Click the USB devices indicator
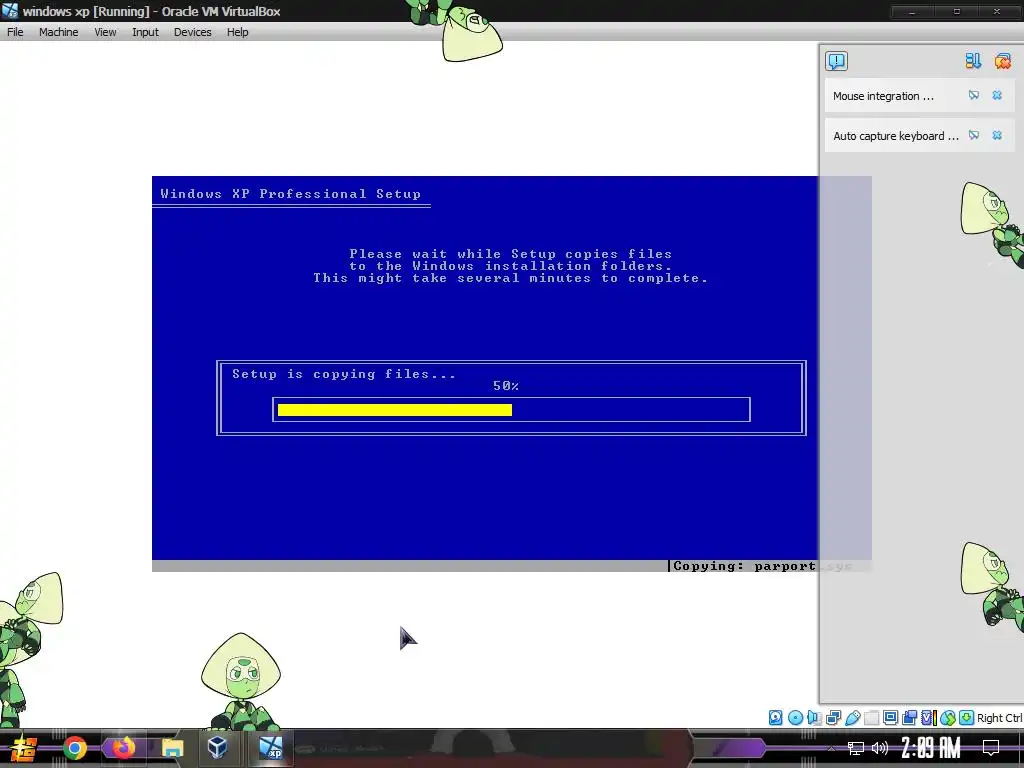Image resolution: width=1024 pixels, height=768 pixels. tap(852, 718)
